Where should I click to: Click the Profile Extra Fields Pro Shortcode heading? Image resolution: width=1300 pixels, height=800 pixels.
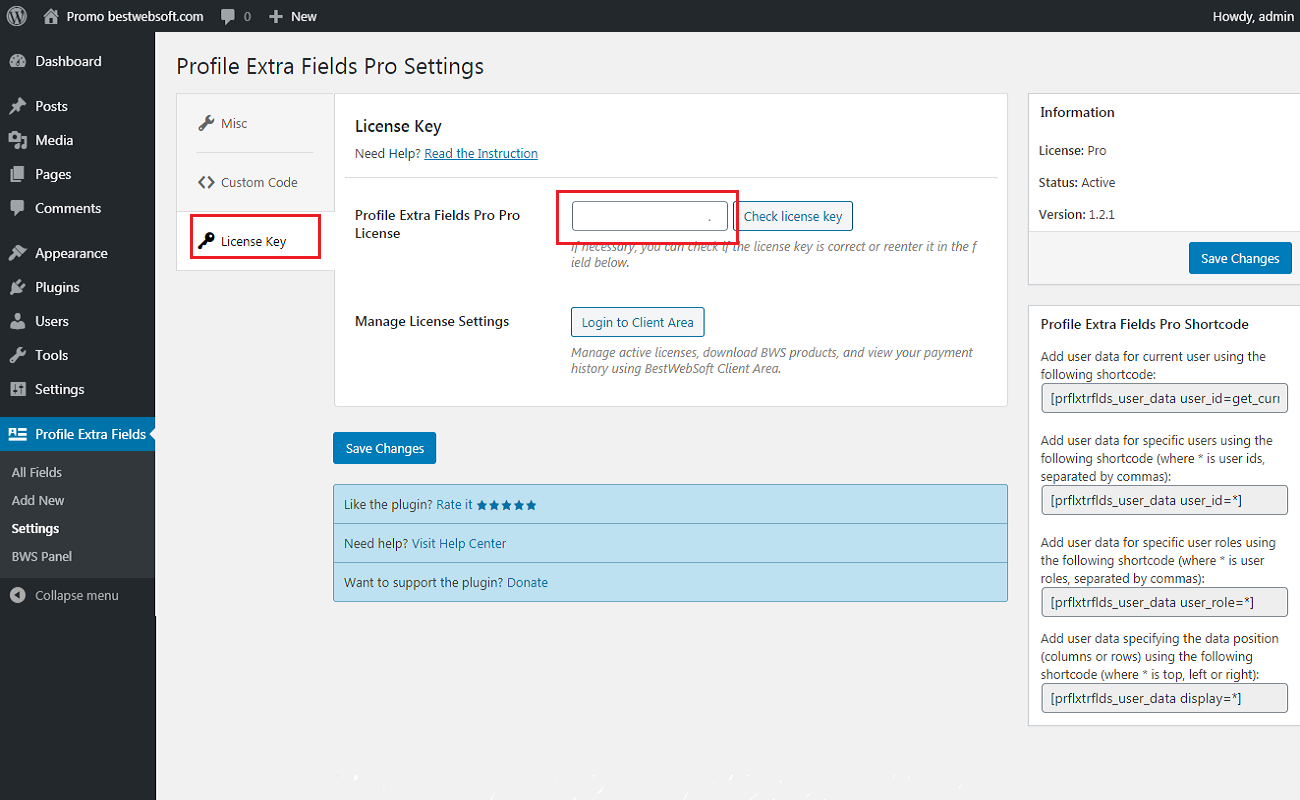[1144, 324]
